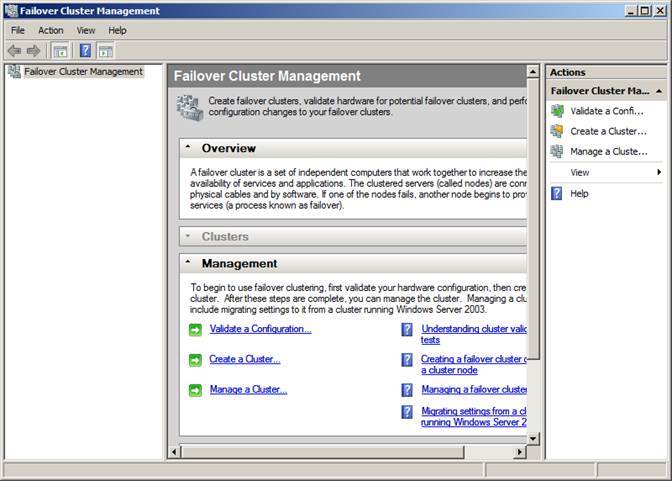Open Understanding cluster validation tests help link

[474, 334]
